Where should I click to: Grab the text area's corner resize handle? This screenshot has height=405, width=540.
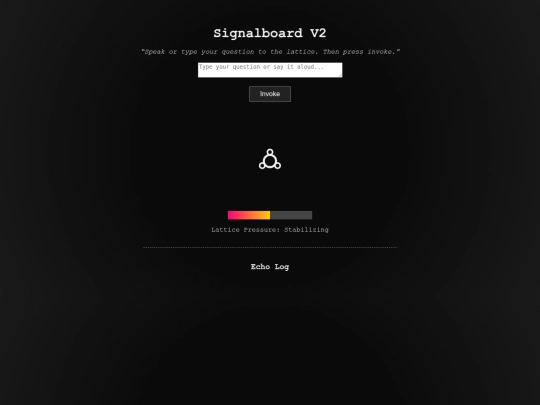point(340,75)
